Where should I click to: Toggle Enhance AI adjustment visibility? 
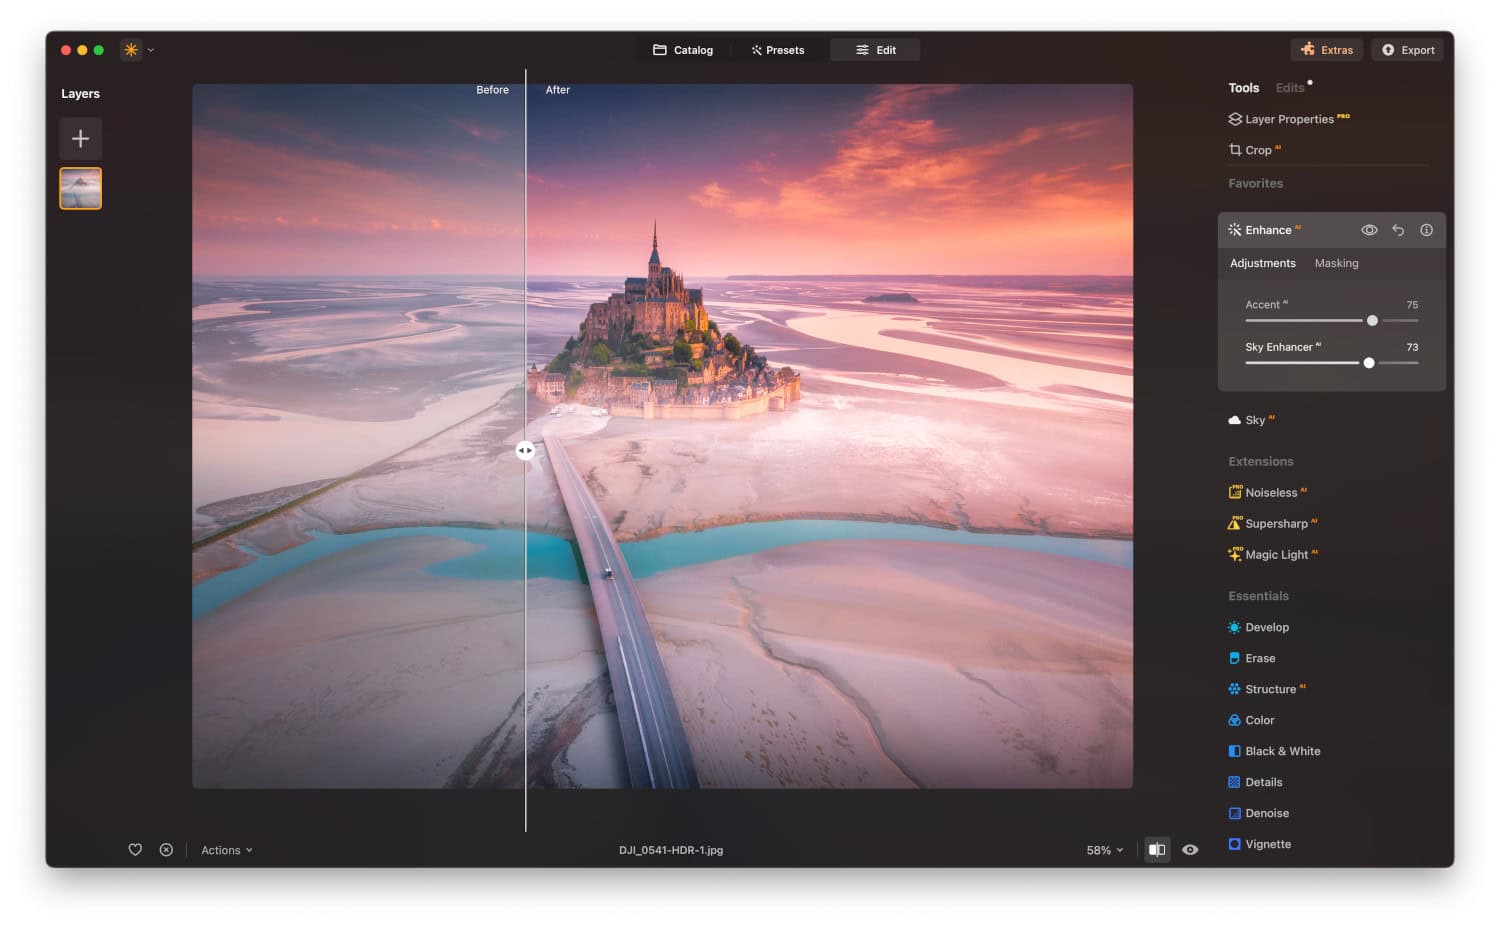pos(1369,229)
